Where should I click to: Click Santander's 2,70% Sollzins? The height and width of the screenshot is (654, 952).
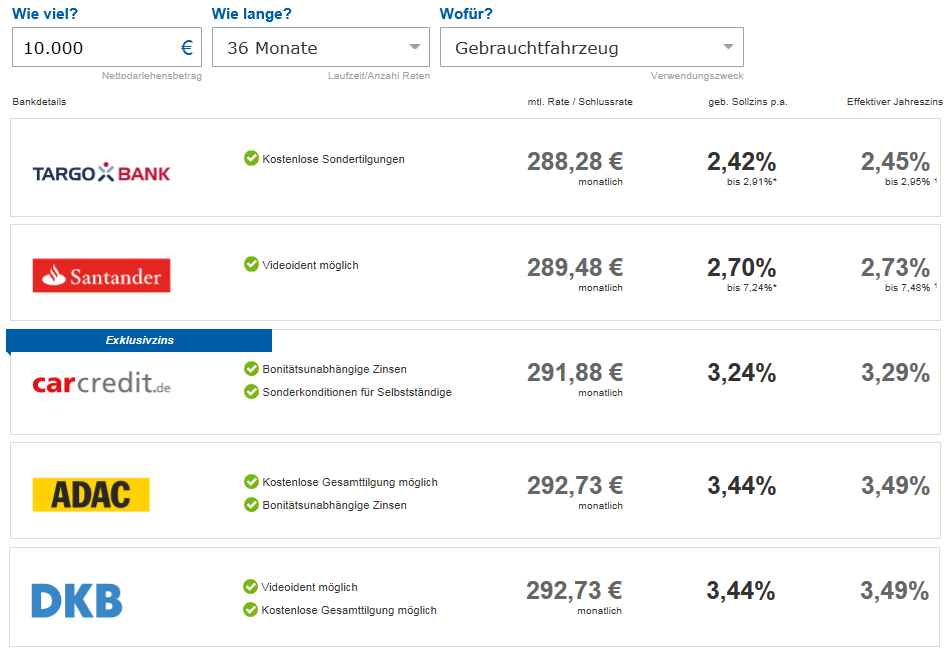point(741,267)
